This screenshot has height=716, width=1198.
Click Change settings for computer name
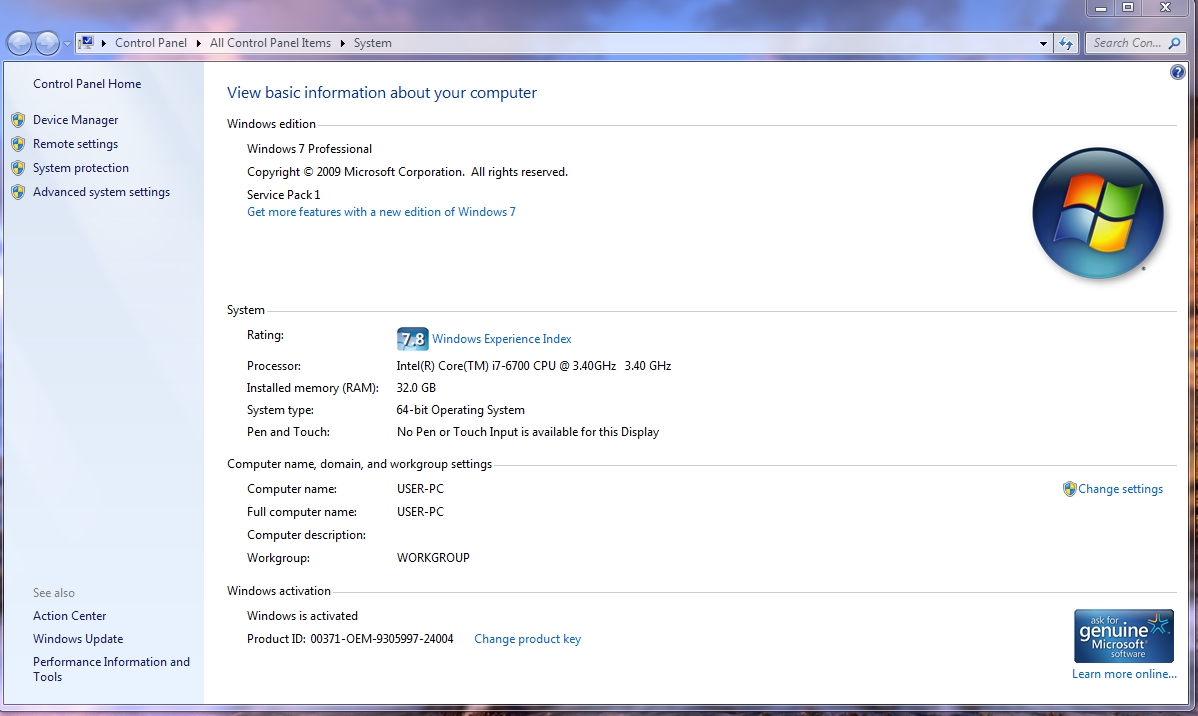tap(1120, 489)
